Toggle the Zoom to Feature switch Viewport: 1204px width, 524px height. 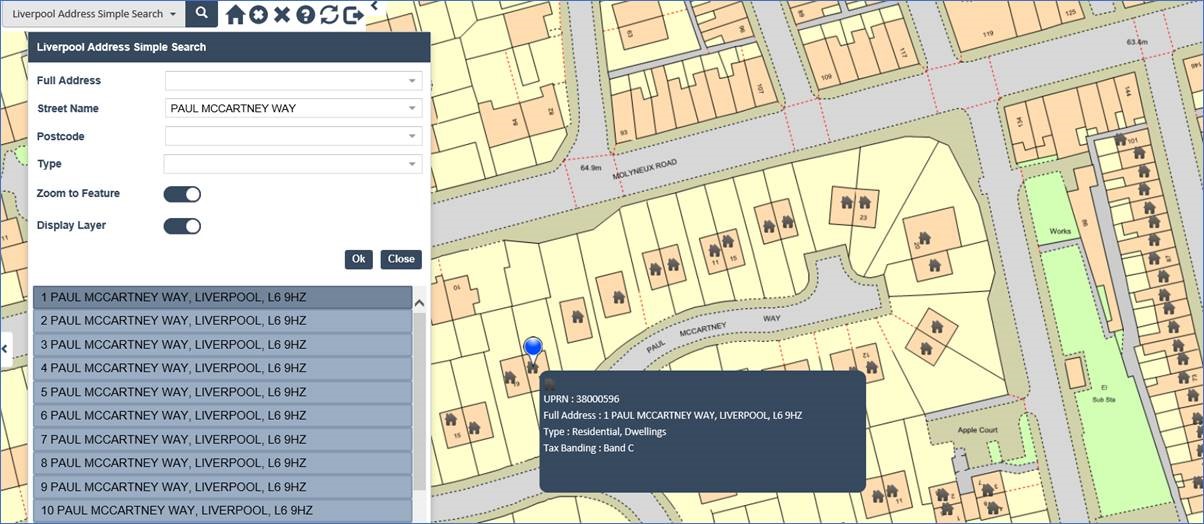(x=183, y=194)
